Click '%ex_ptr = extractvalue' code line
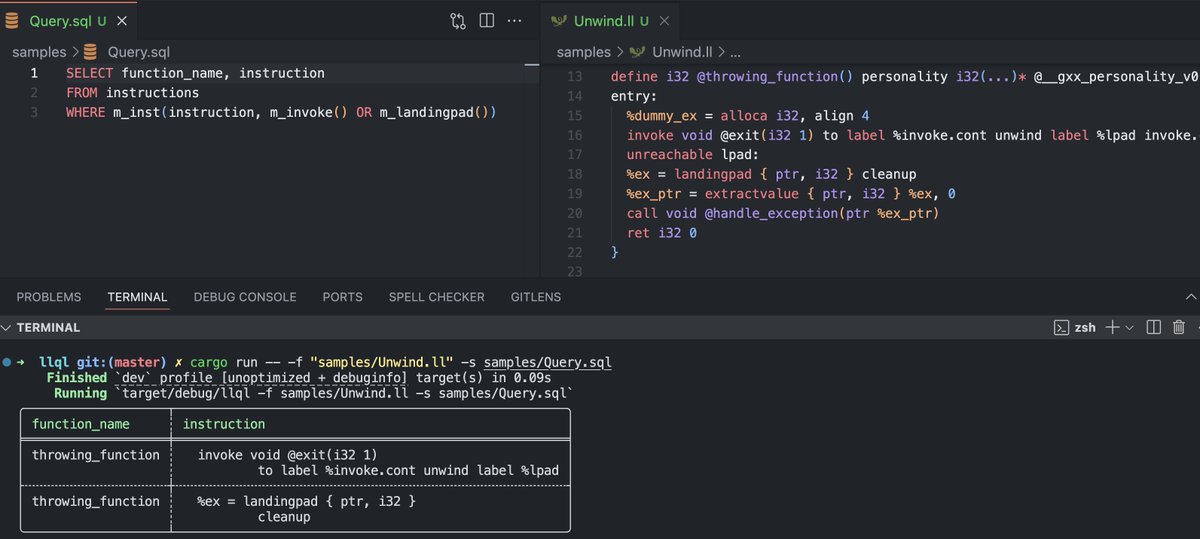The image size is (1200, 539). (791, 194)
